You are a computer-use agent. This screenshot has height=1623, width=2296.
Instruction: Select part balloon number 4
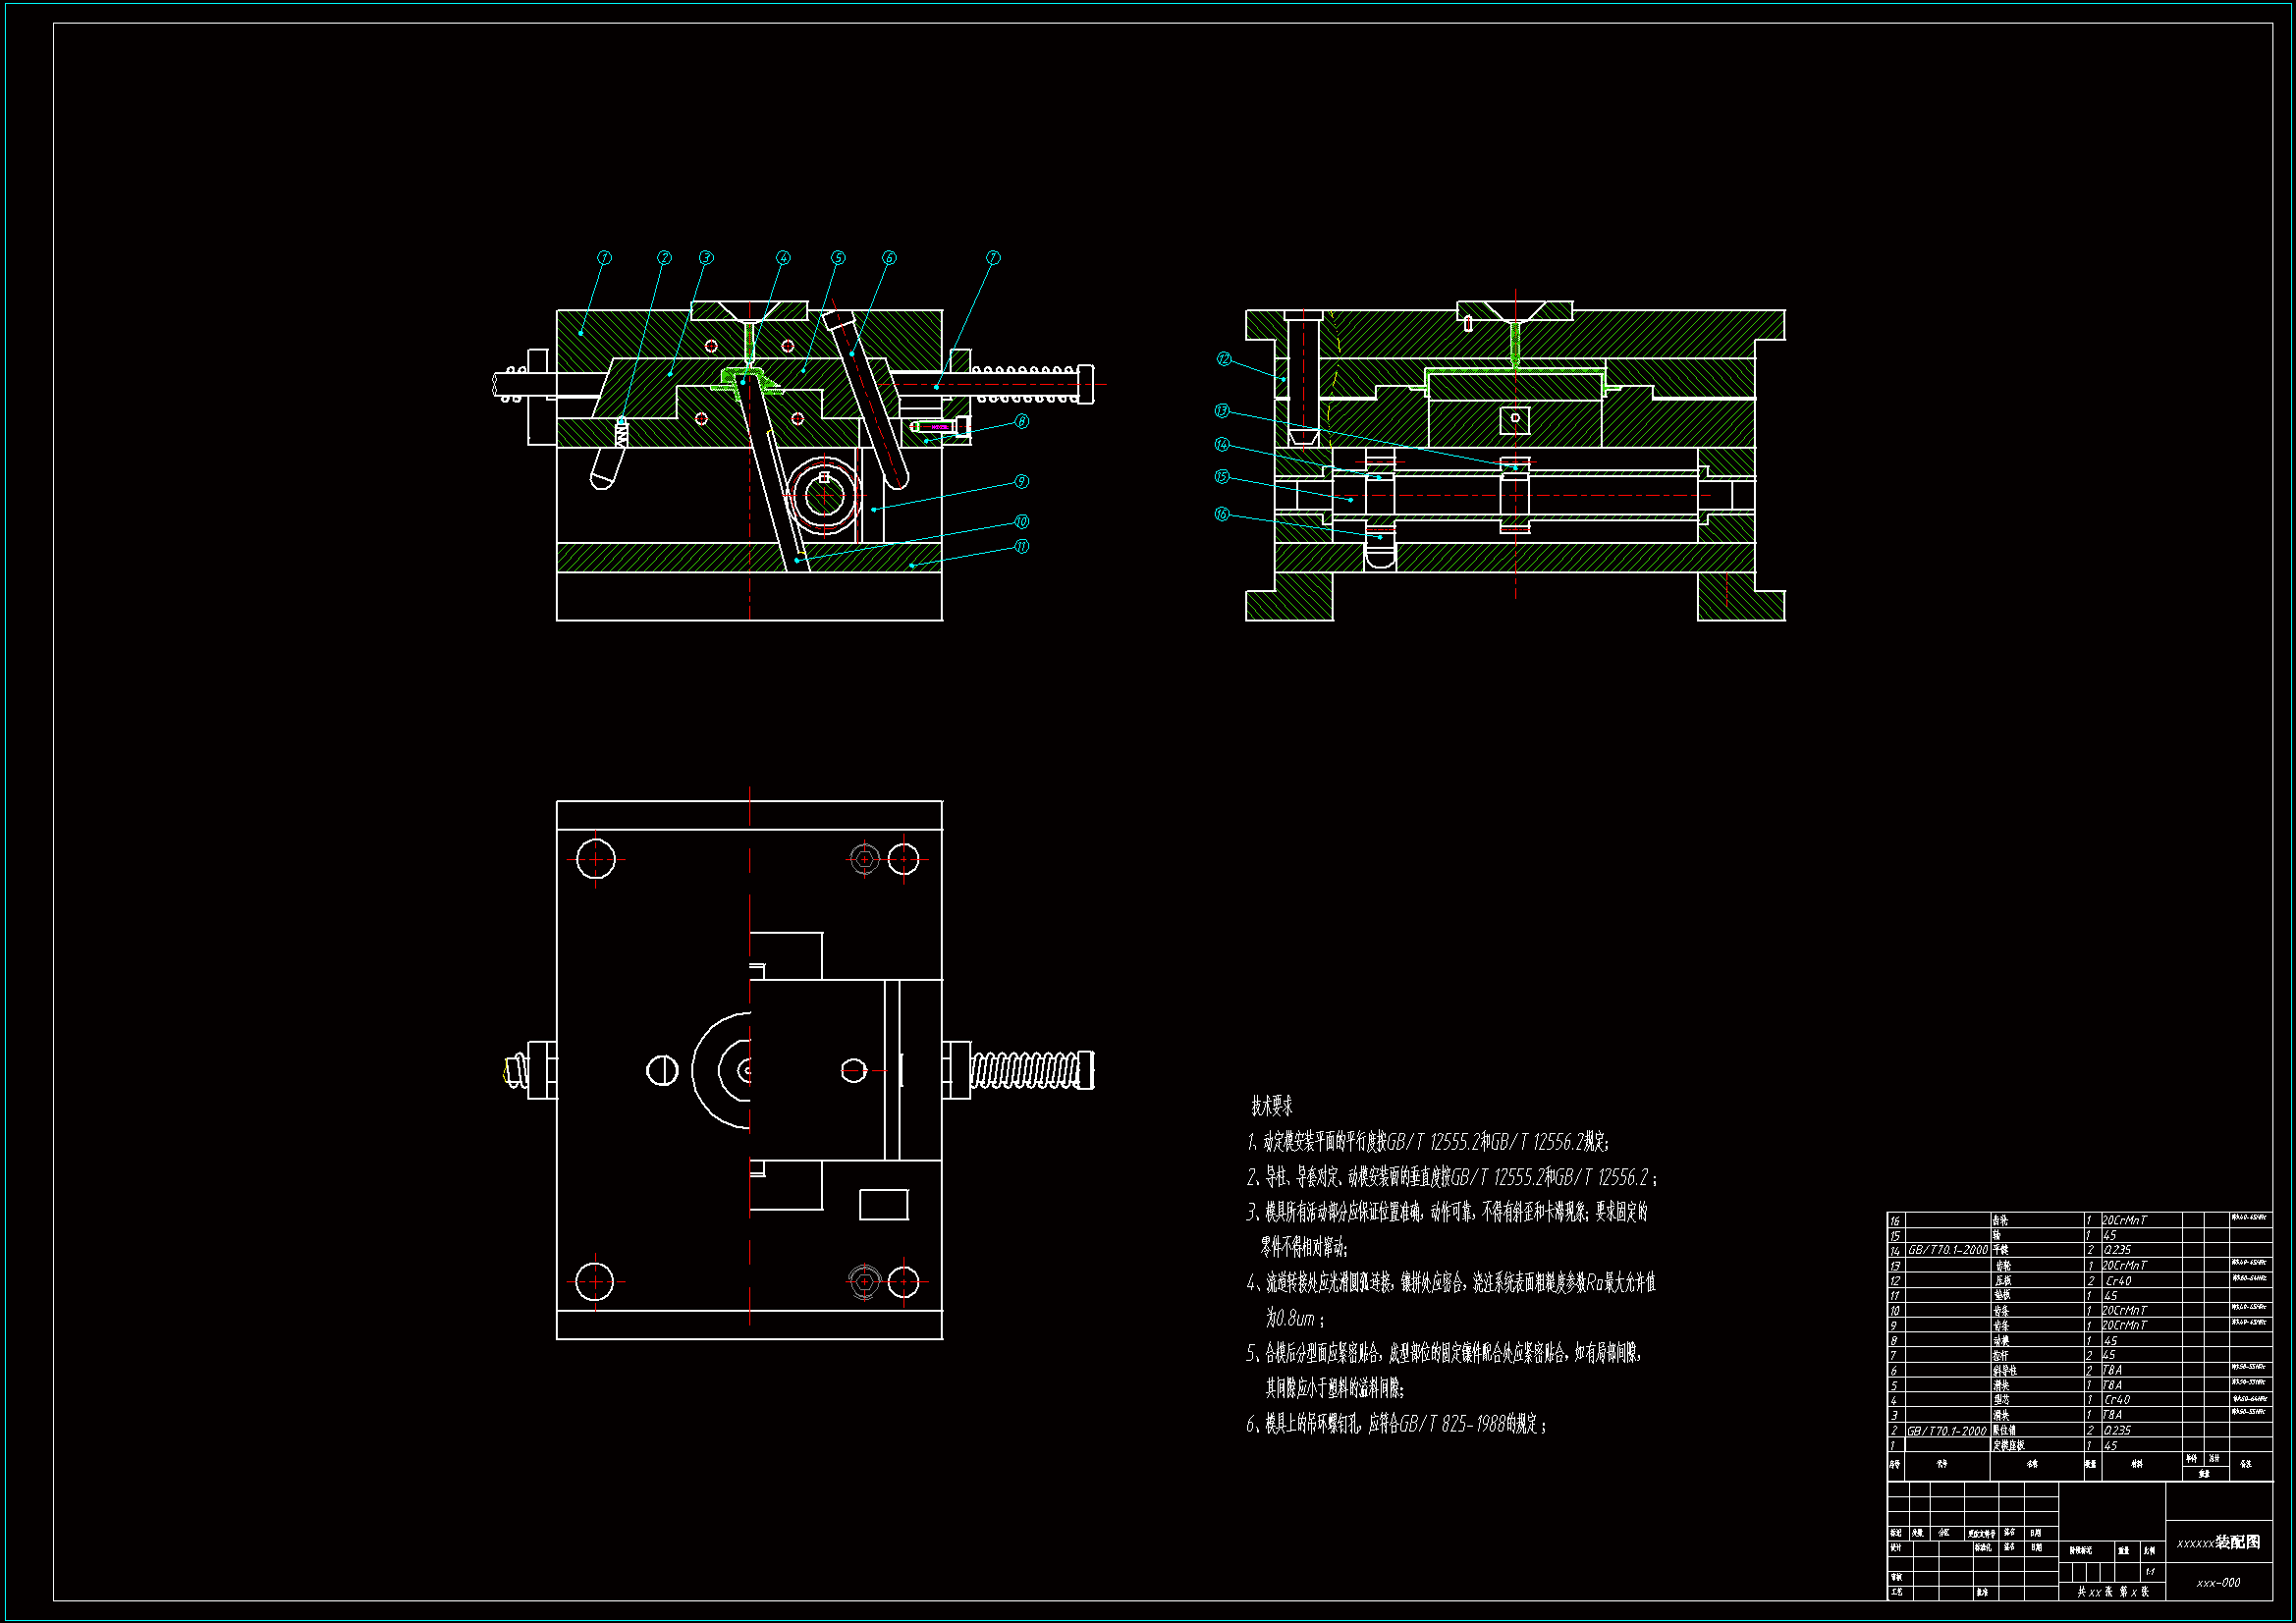(x=783, y=258)
